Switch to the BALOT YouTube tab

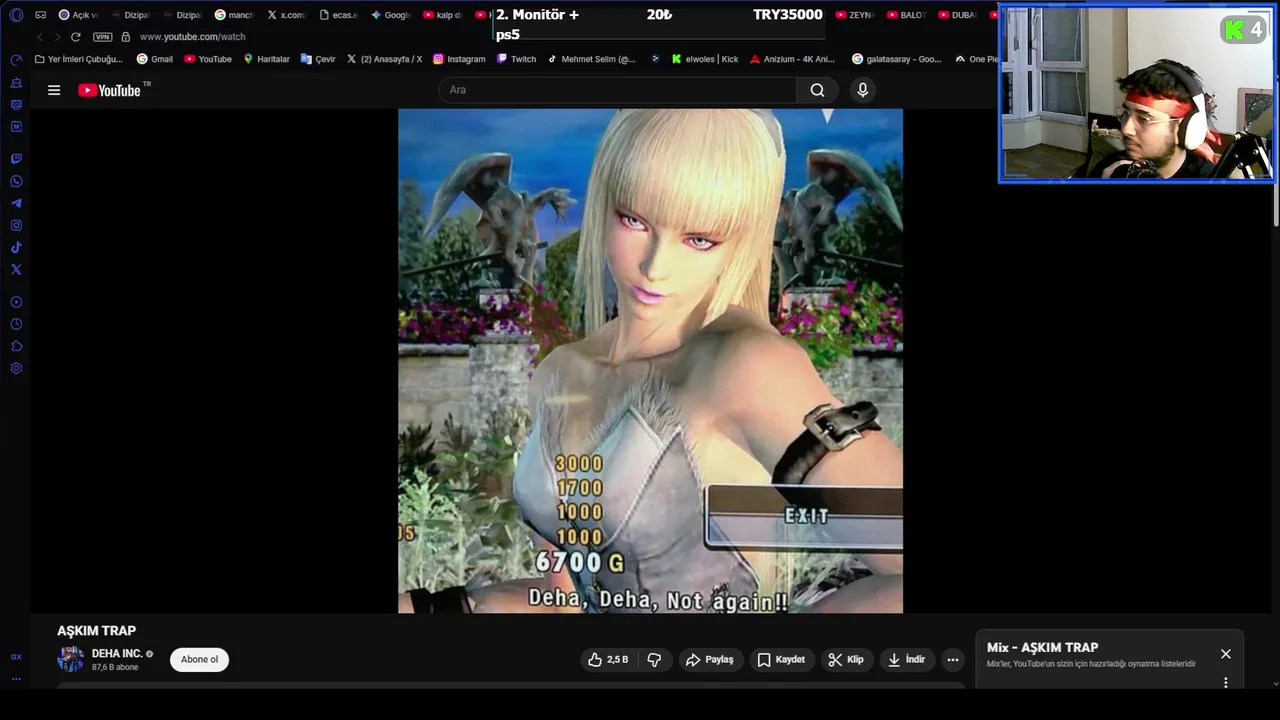906,15
